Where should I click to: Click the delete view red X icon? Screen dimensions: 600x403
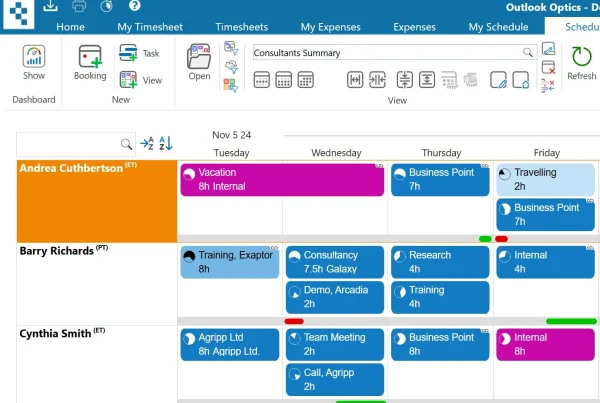548,67
